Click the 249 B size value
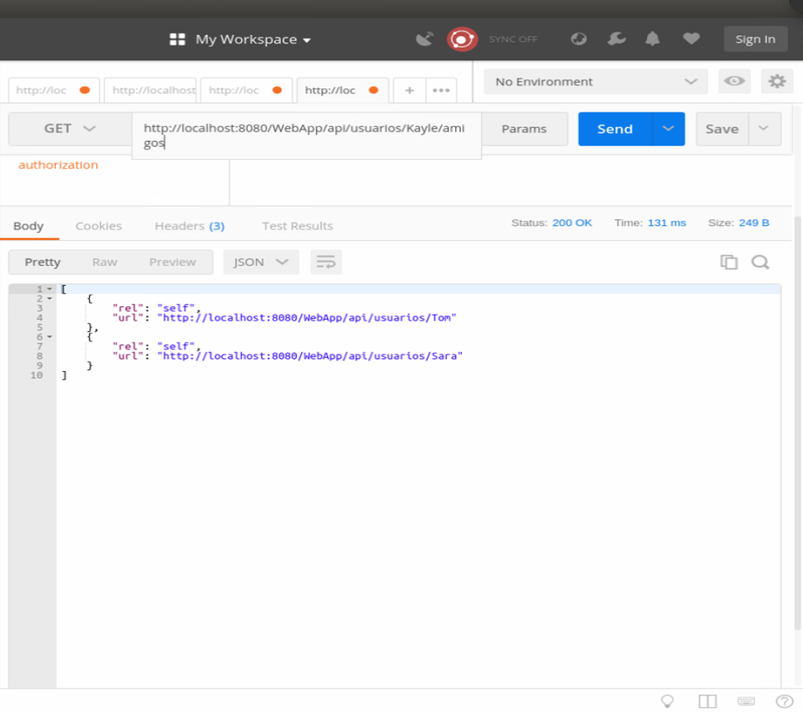803x712 pixels. click(x=754, y=223)
